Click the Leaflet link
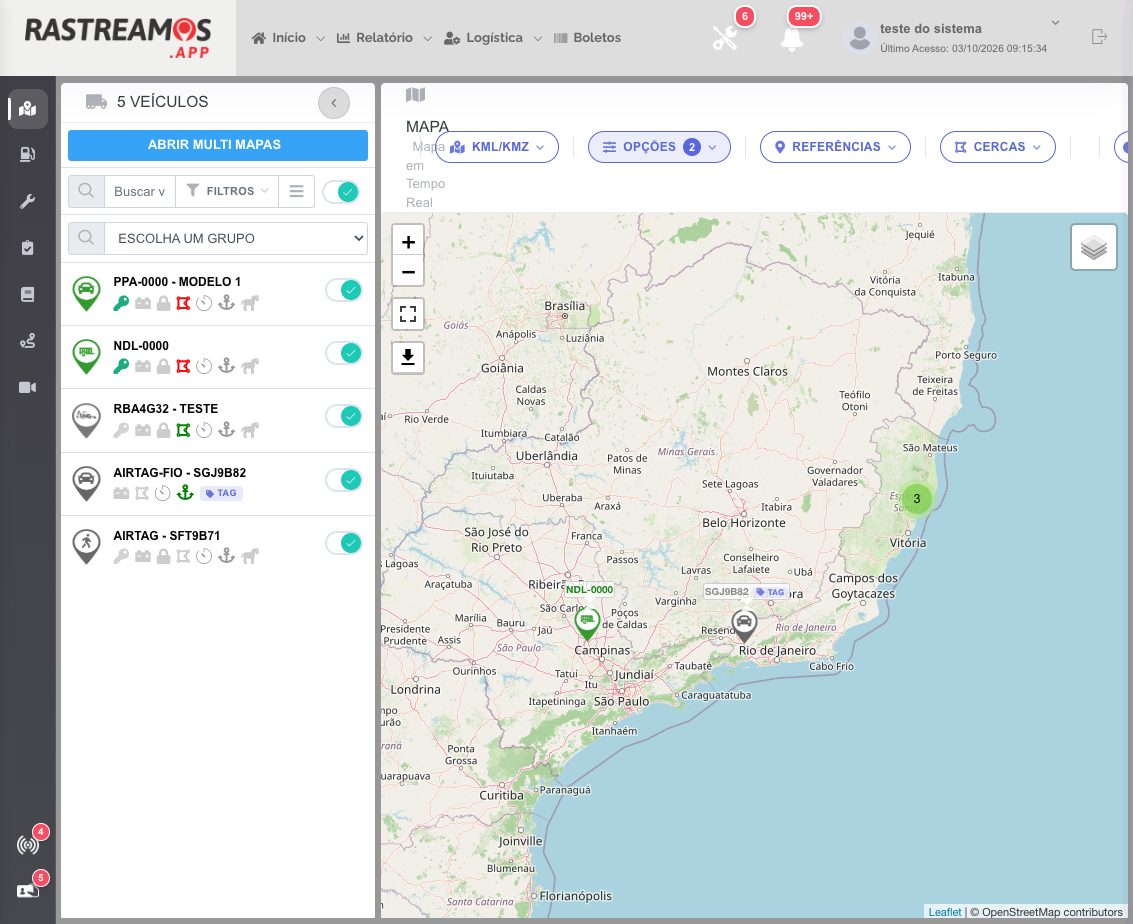The width and height of the screenshot is (1133, 924). (x=944, y=912)
